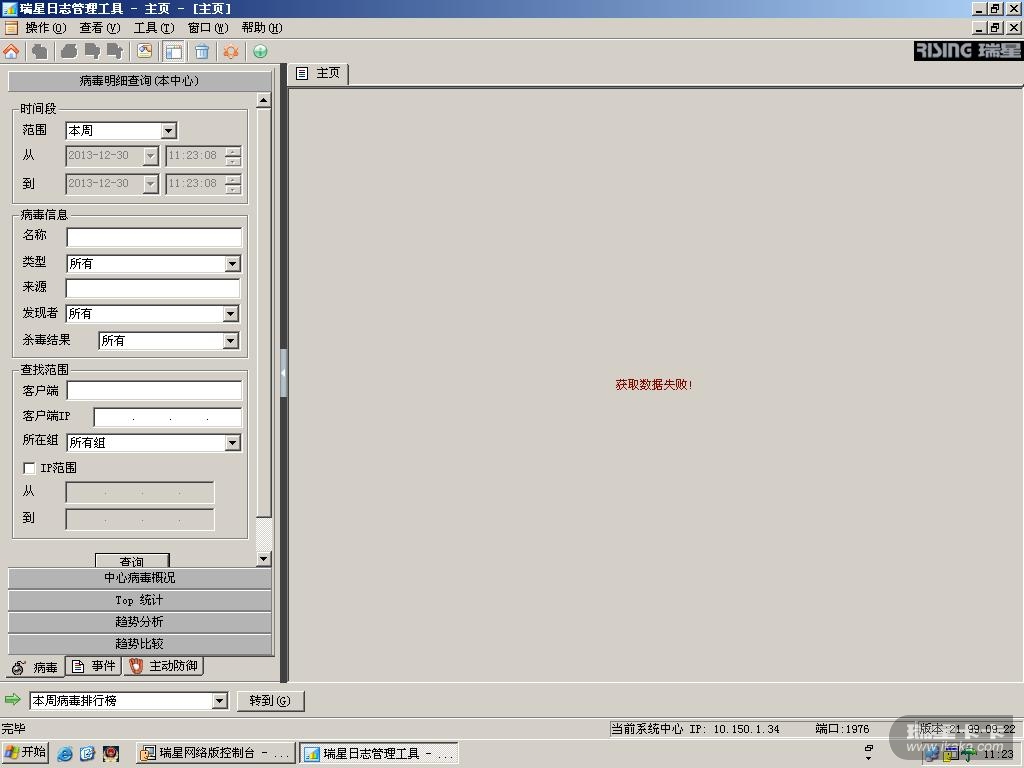The image size is (1024, 768).
Task: Click the green go arrow icon
Action: [x=12, y=700]
